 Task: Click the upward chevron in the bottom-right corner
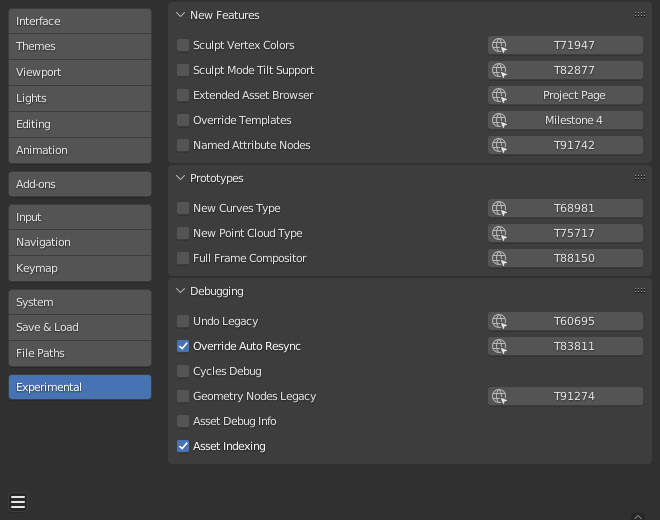(638, 517)
